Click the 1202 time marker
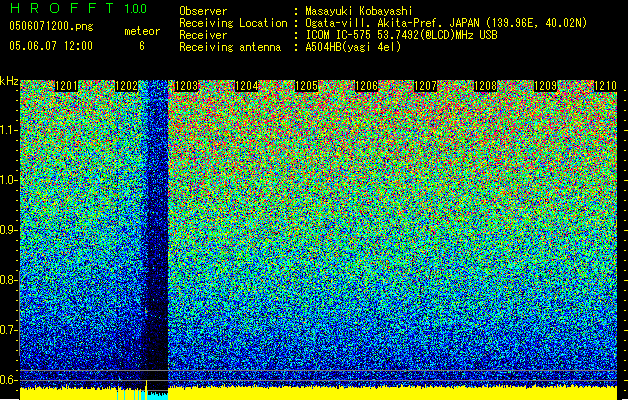This screenshot has width=629, height=400. coord(126,86)
